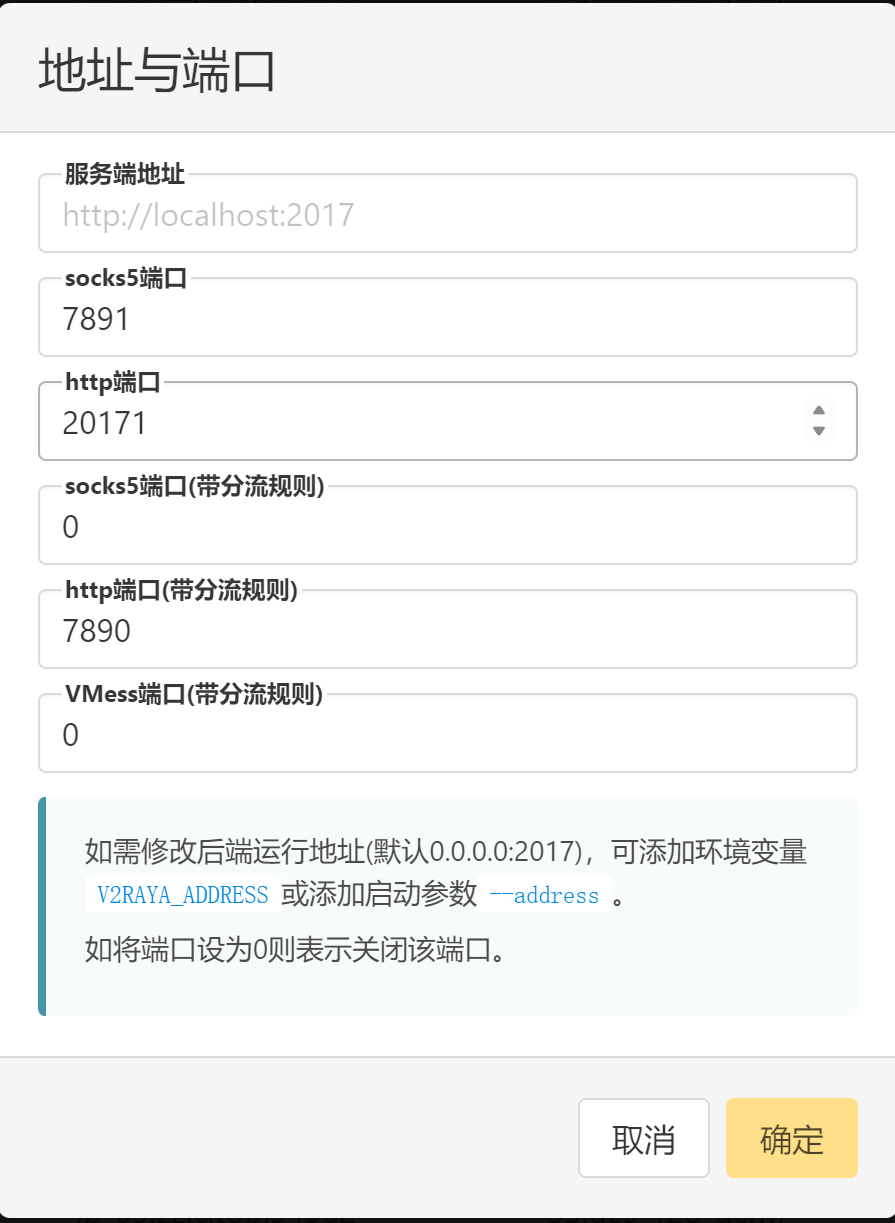This screenshot has height=1223, width=895.
Task: Focus the http端口(带分流规则) field showing 7890
Action: pyautogui.click(x=448, y=630)
